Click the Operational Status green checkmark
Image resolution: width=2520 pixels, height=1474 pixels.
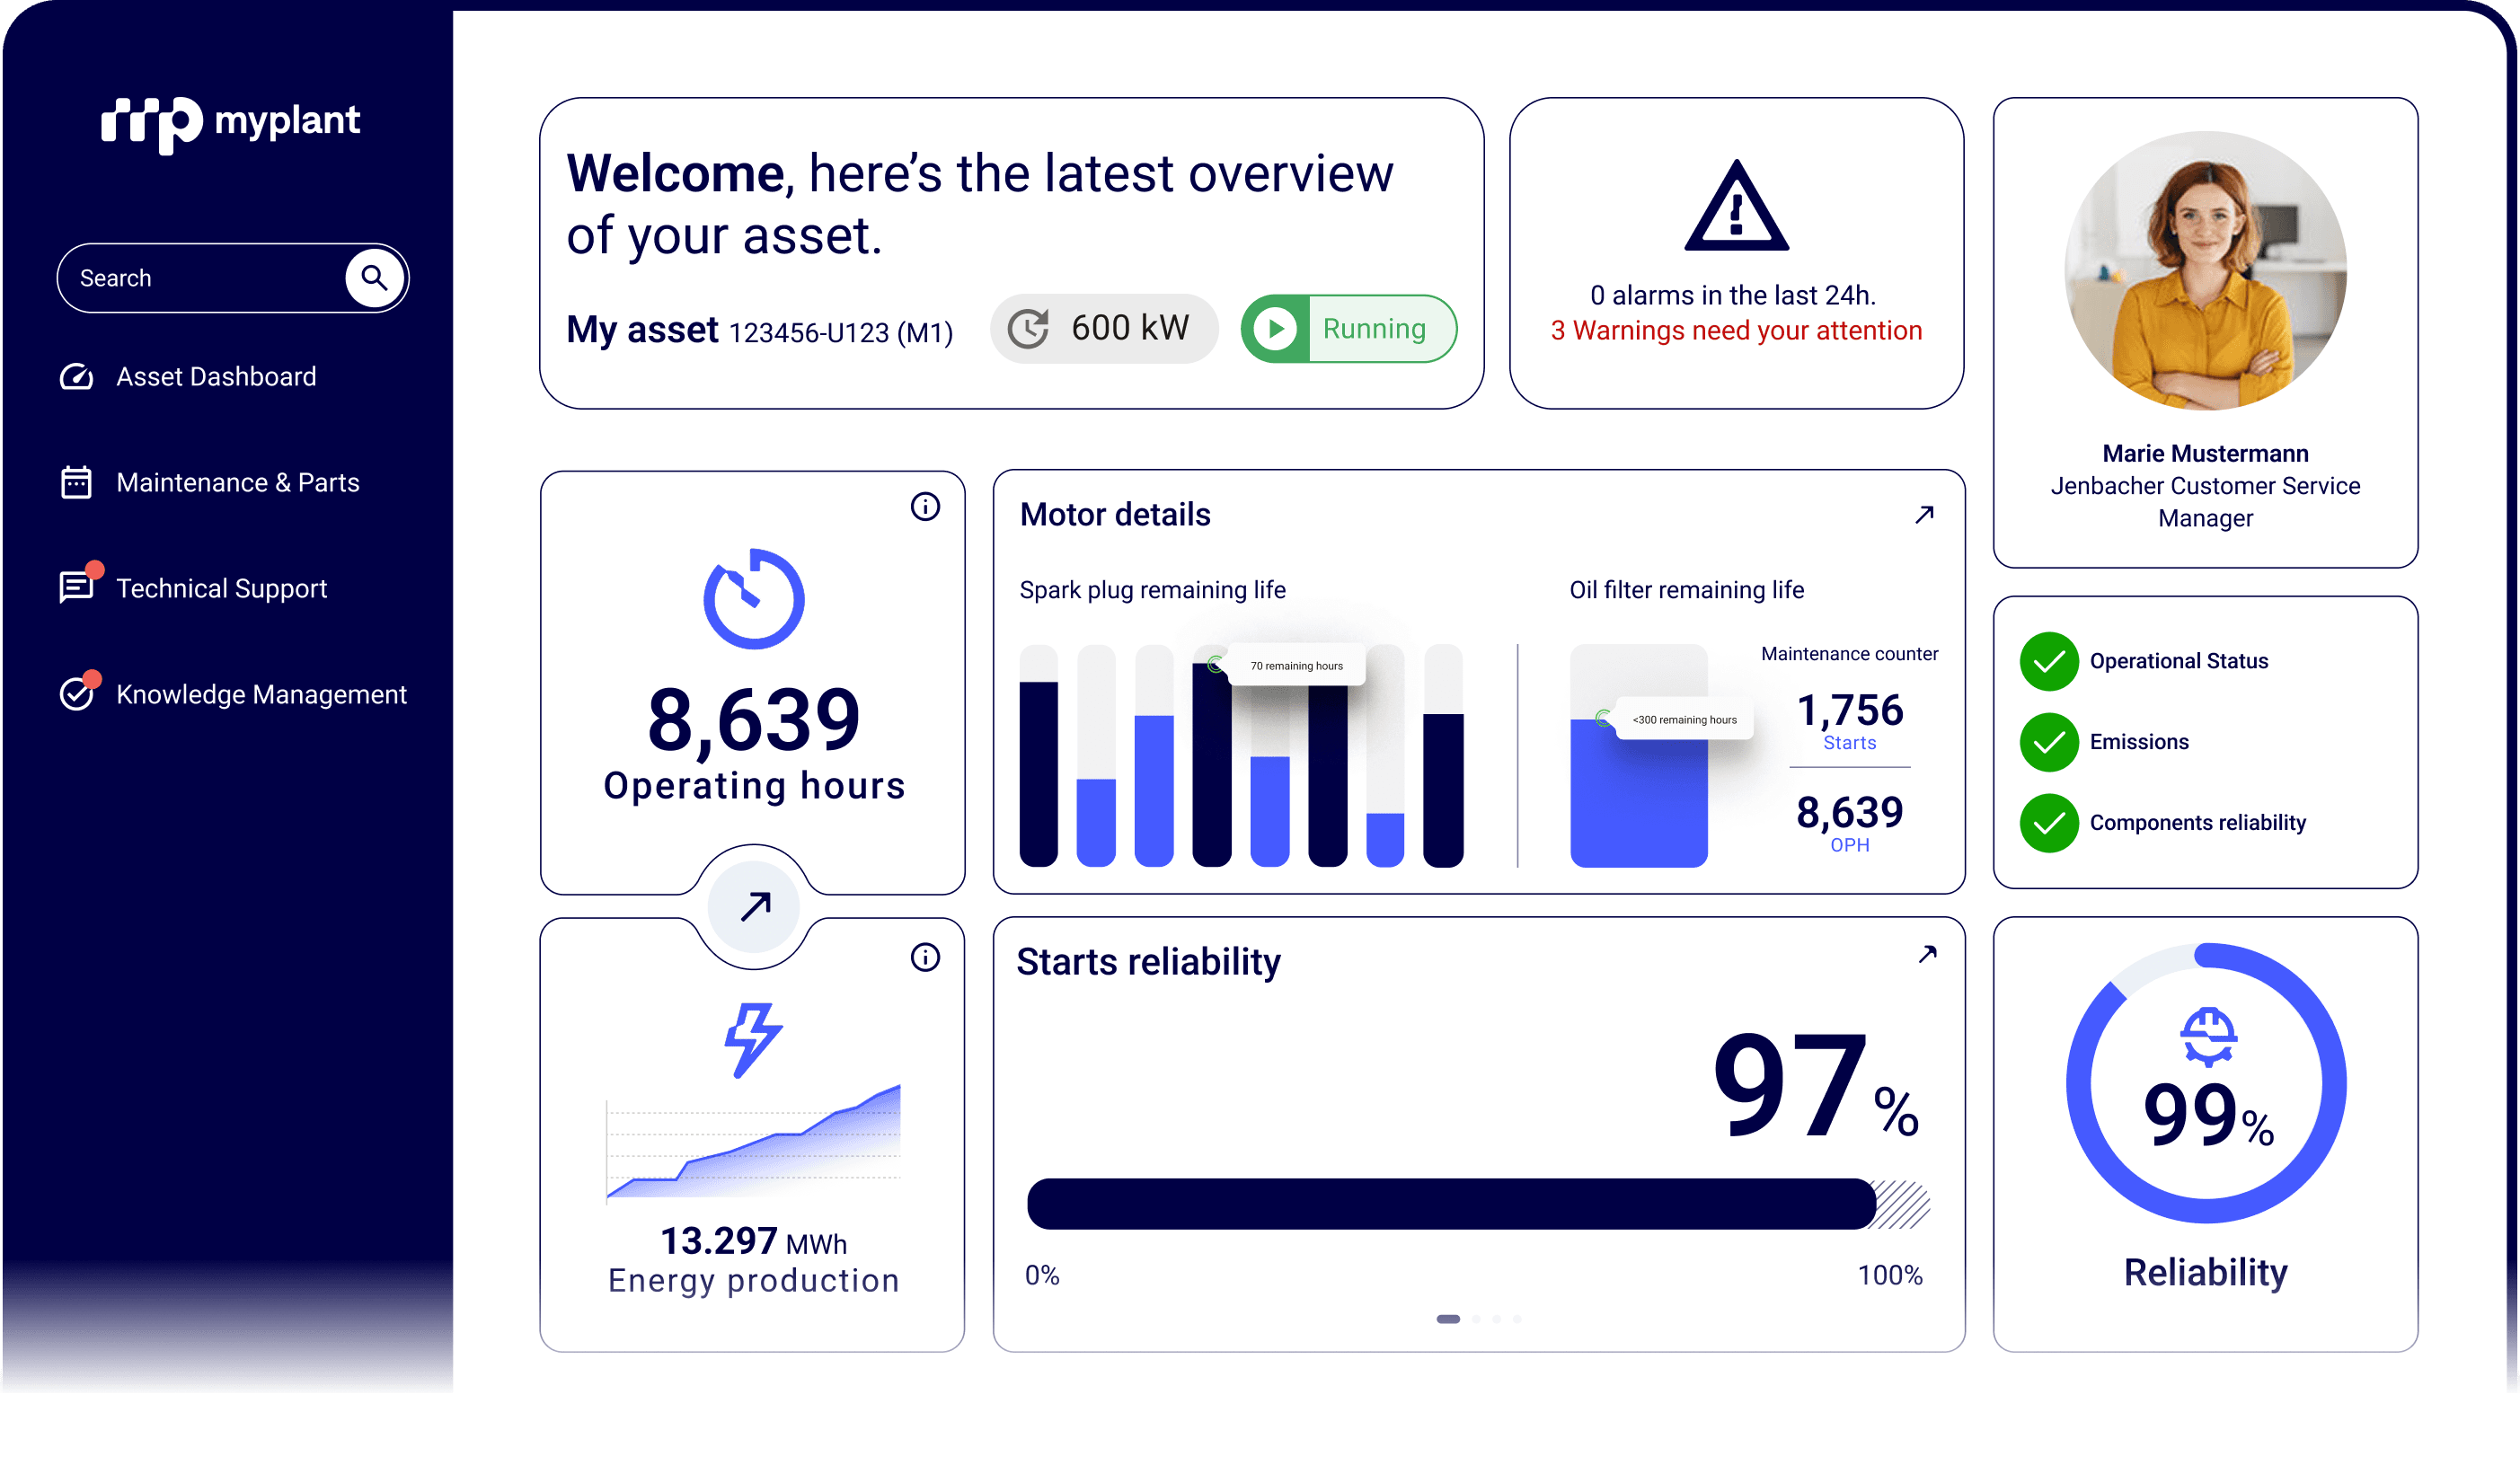point(2049,661)
